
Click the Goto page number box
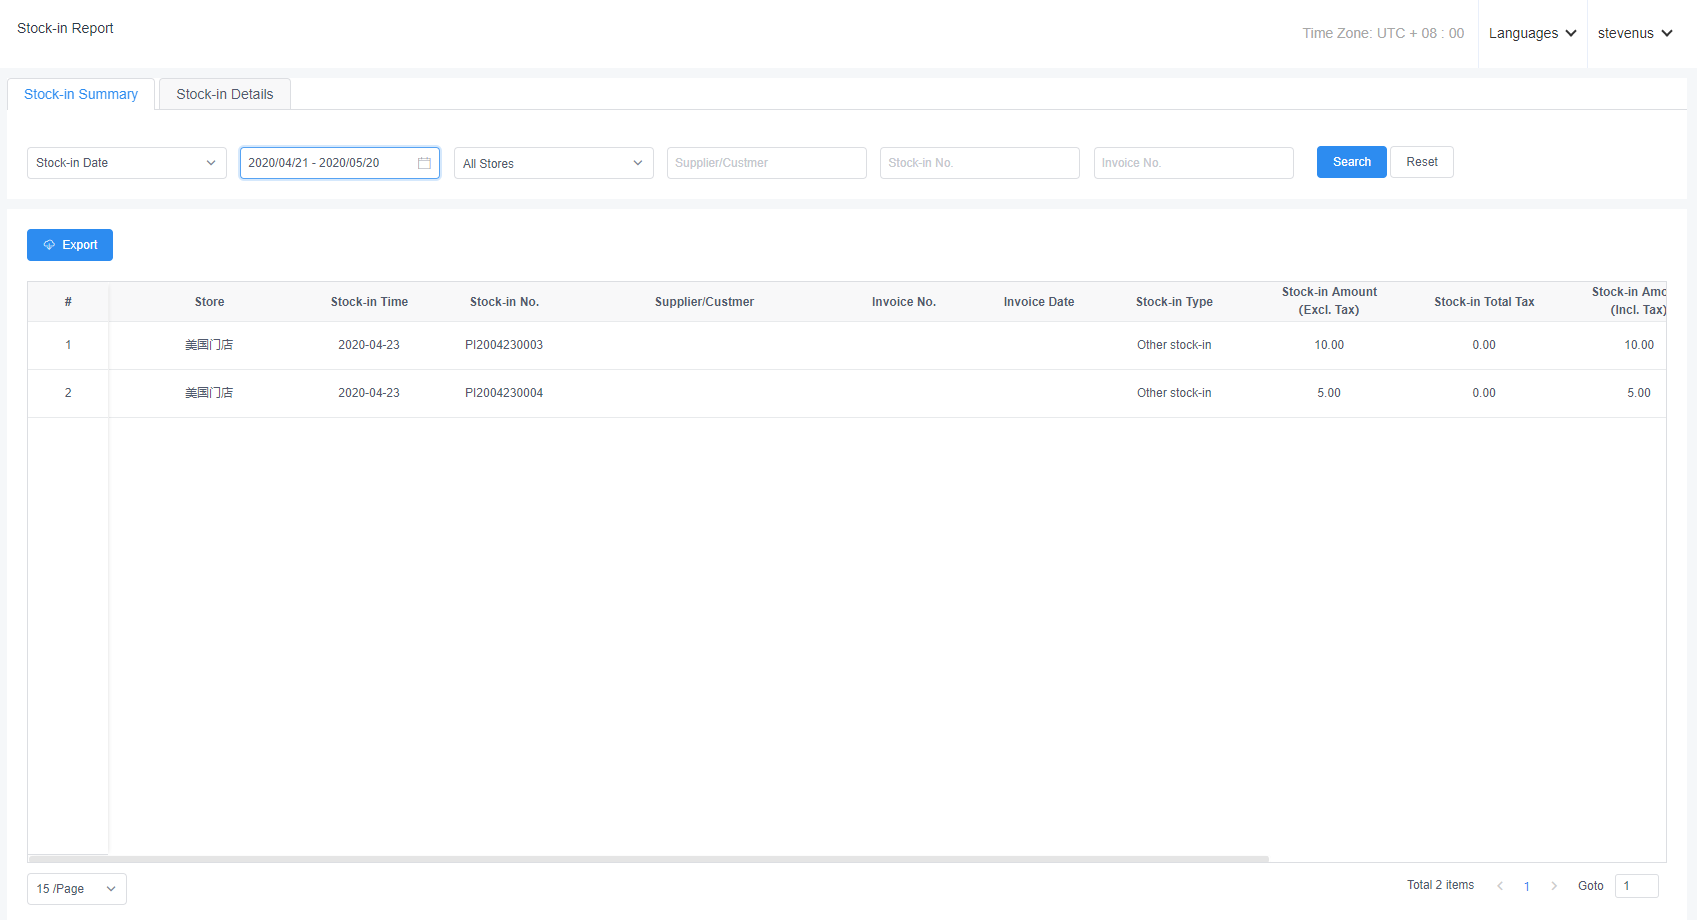[x=1636, y=886]
